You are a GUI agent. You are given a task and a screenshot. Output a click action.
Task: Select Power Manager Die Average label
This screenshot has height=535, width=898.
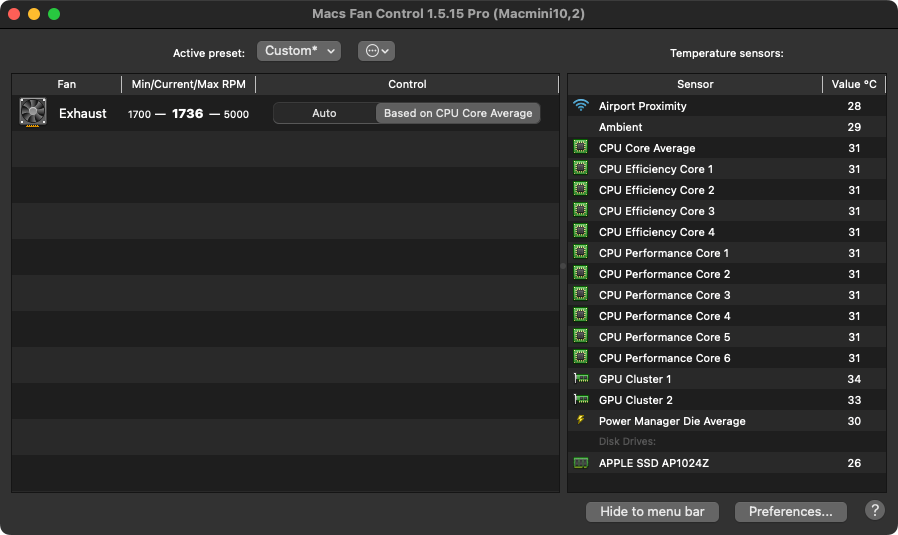pos(672,421)
